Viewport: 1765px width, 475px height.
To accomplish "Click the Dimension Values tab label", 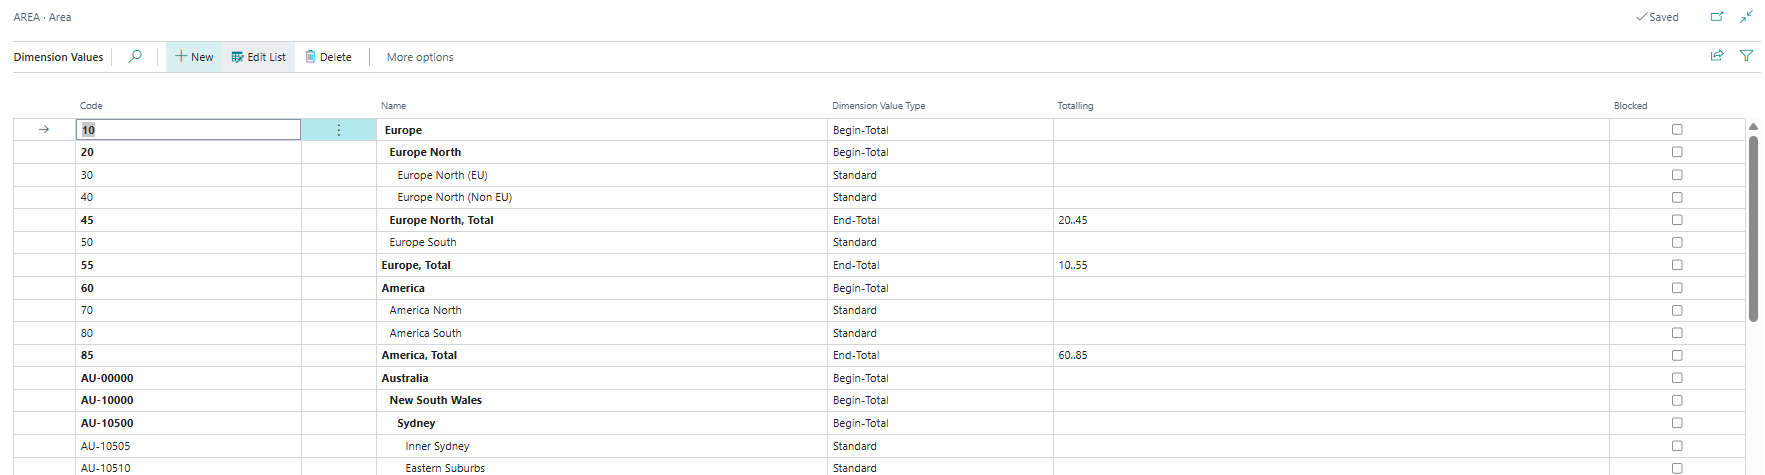I will click(58, 57).
